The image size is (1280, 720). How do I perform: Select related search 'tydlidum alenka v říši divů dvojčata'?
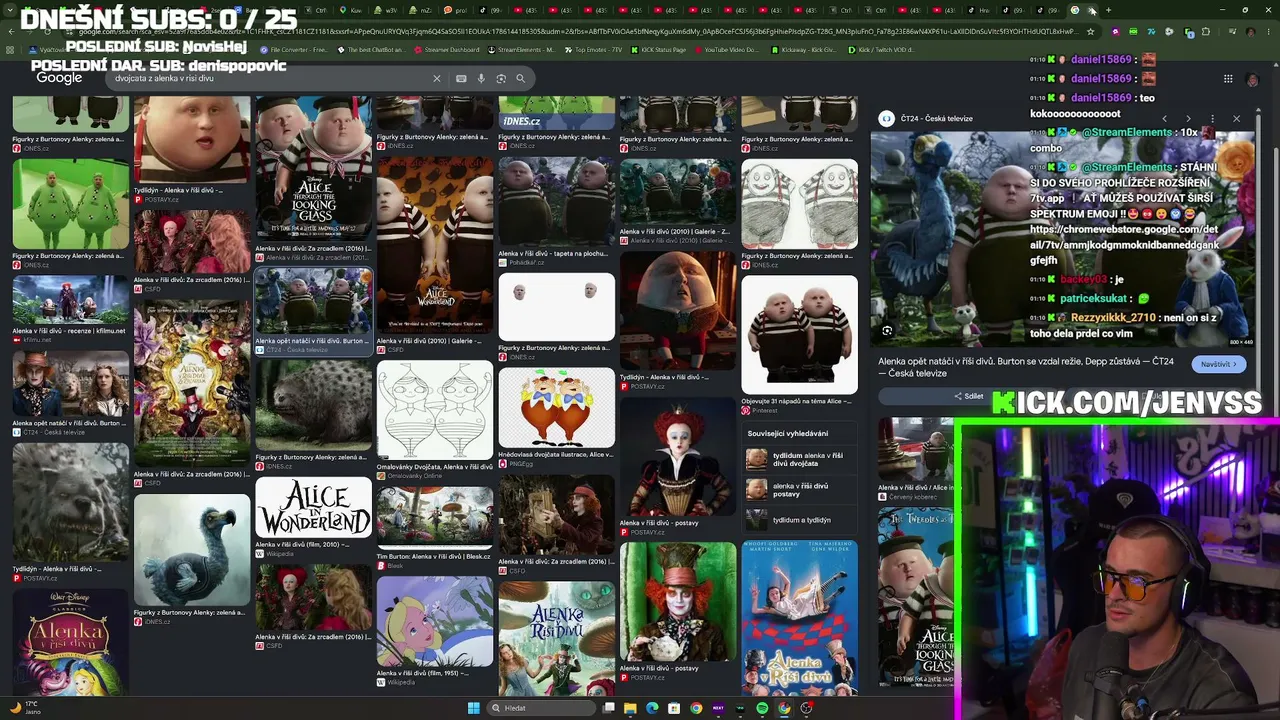point(799,459)
